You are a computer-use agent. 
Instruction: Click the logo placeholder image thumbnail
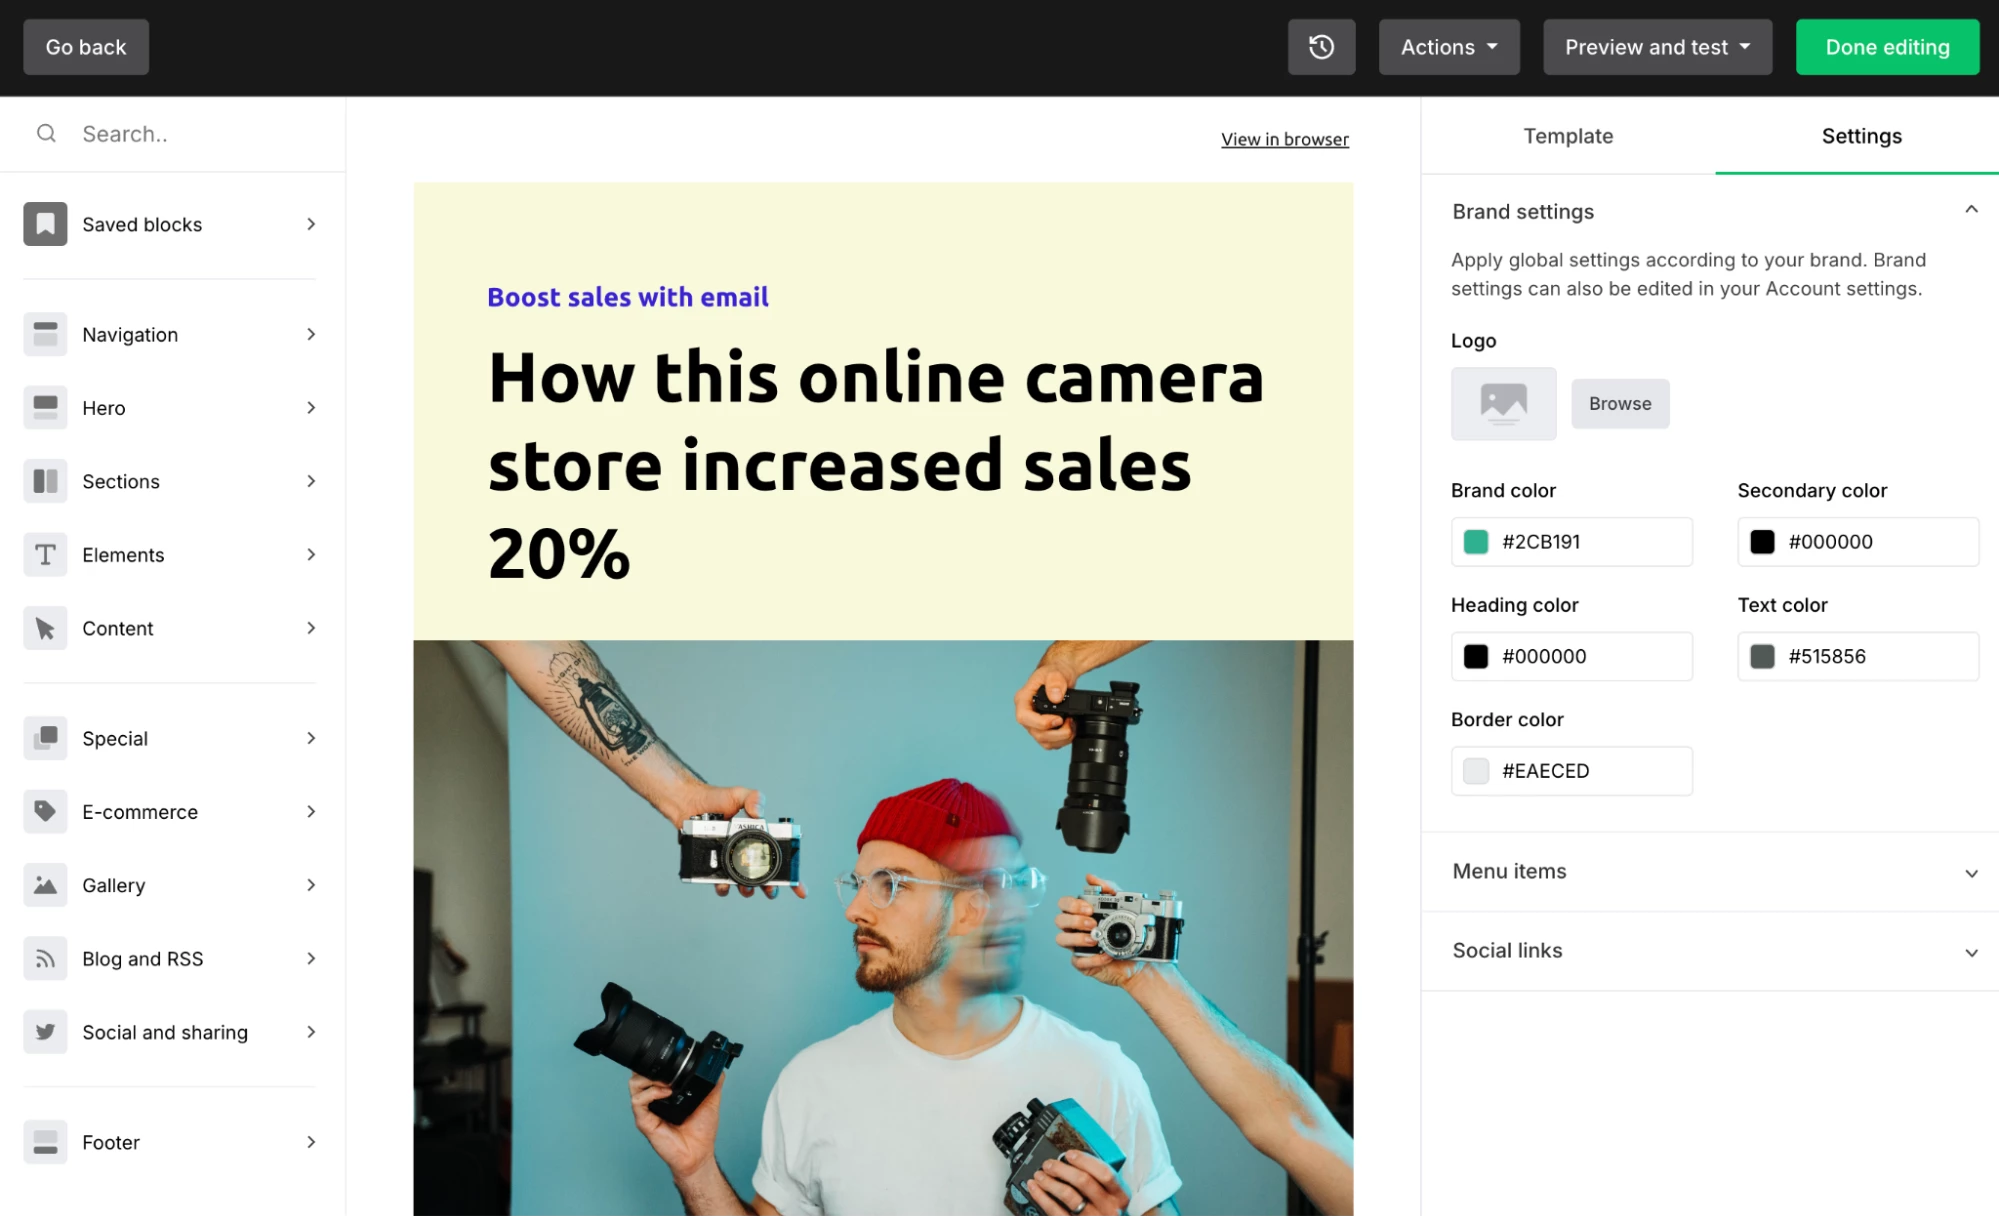click(x=1503, y=403)
